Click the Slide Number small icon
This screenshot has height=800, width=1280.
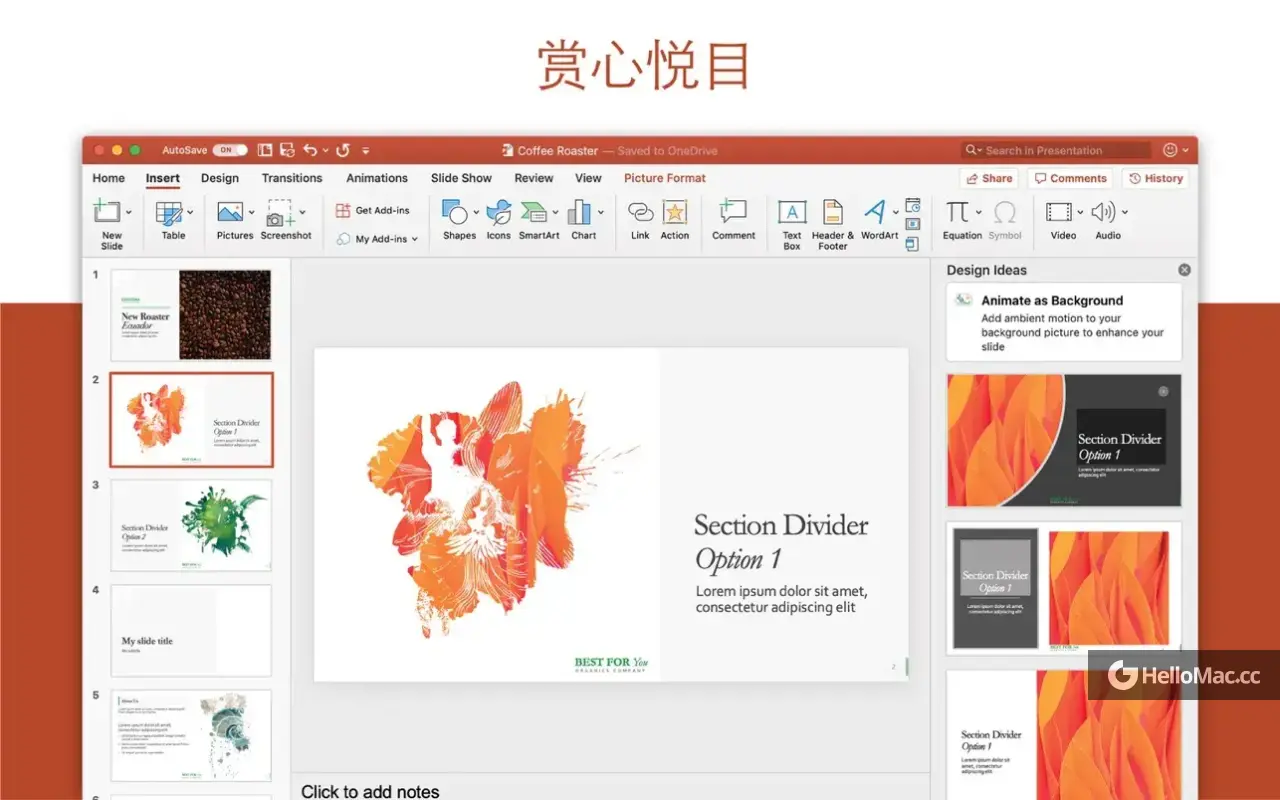tap(913, 225)
